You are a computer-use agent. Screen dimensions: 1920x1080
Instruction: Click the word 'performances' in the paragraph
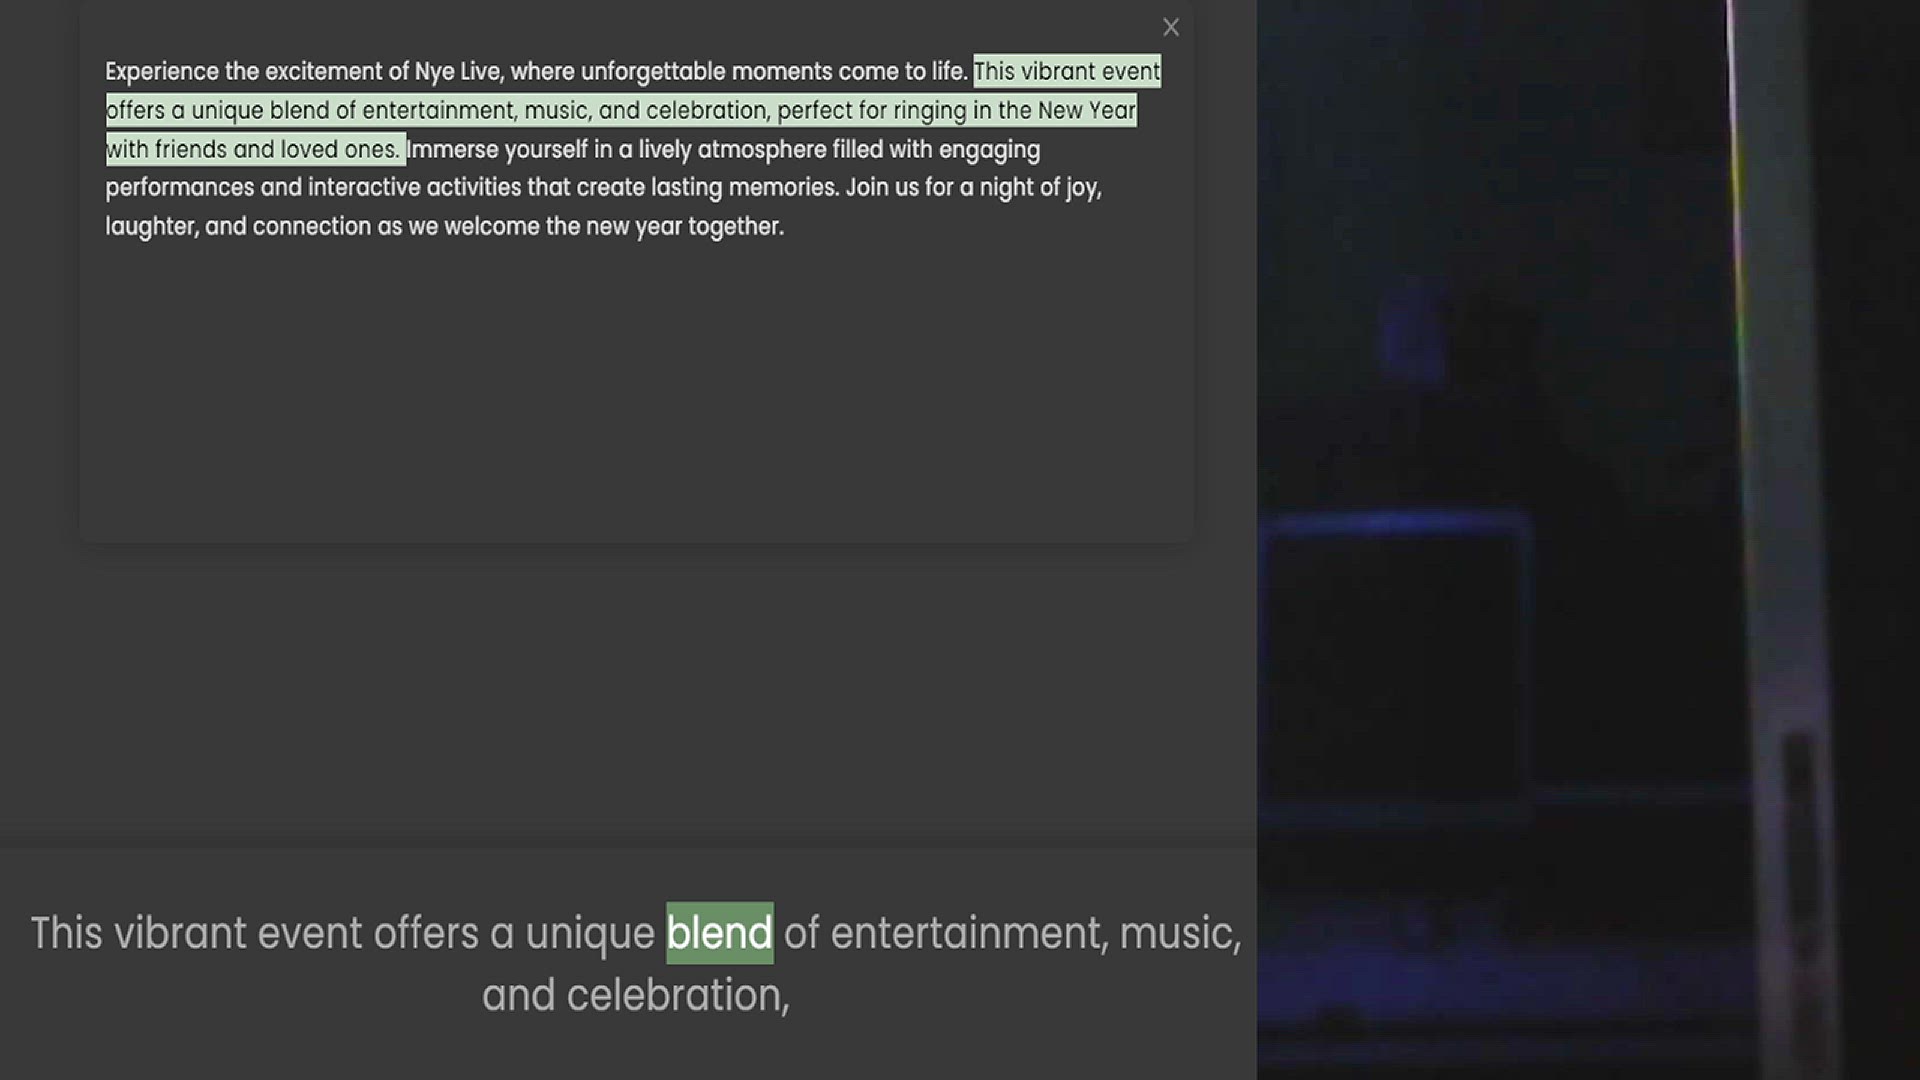point(180,188)
